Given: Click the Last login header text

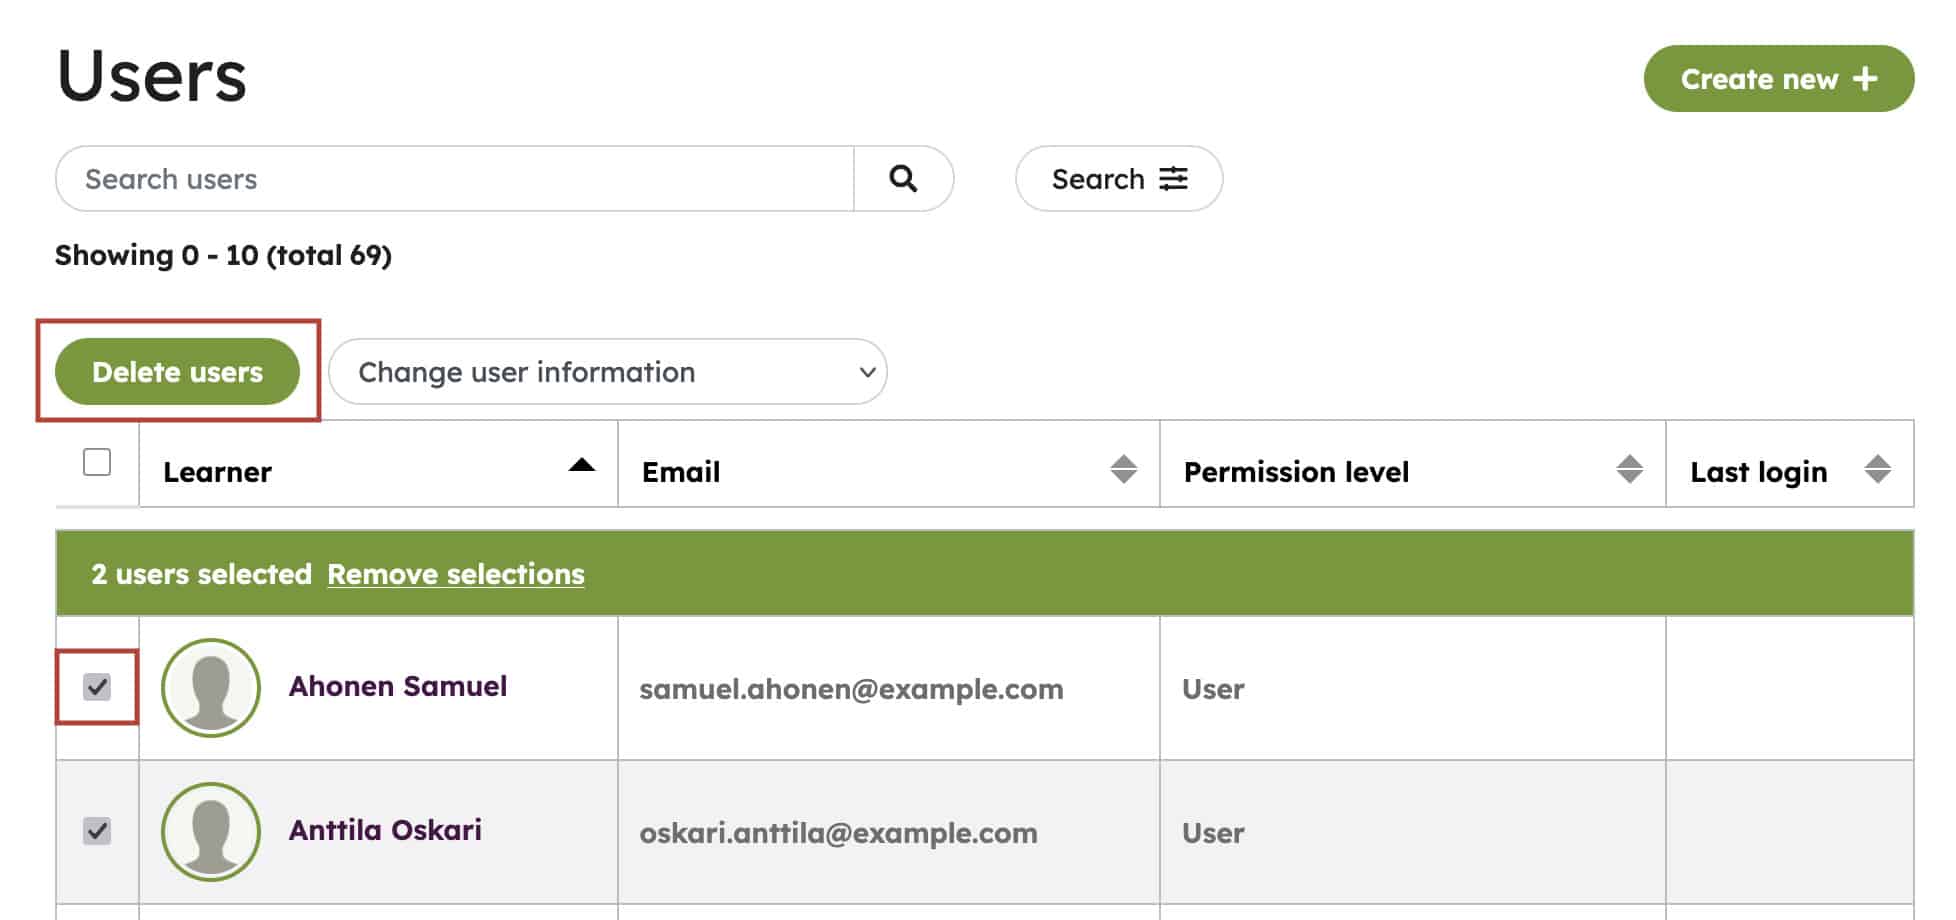Looking at the screenshot, I should click(1759, 472).
